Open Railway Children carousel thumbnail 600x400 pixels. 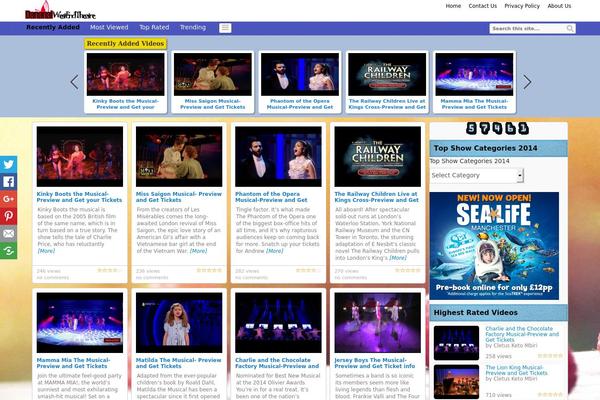point(387,74)
